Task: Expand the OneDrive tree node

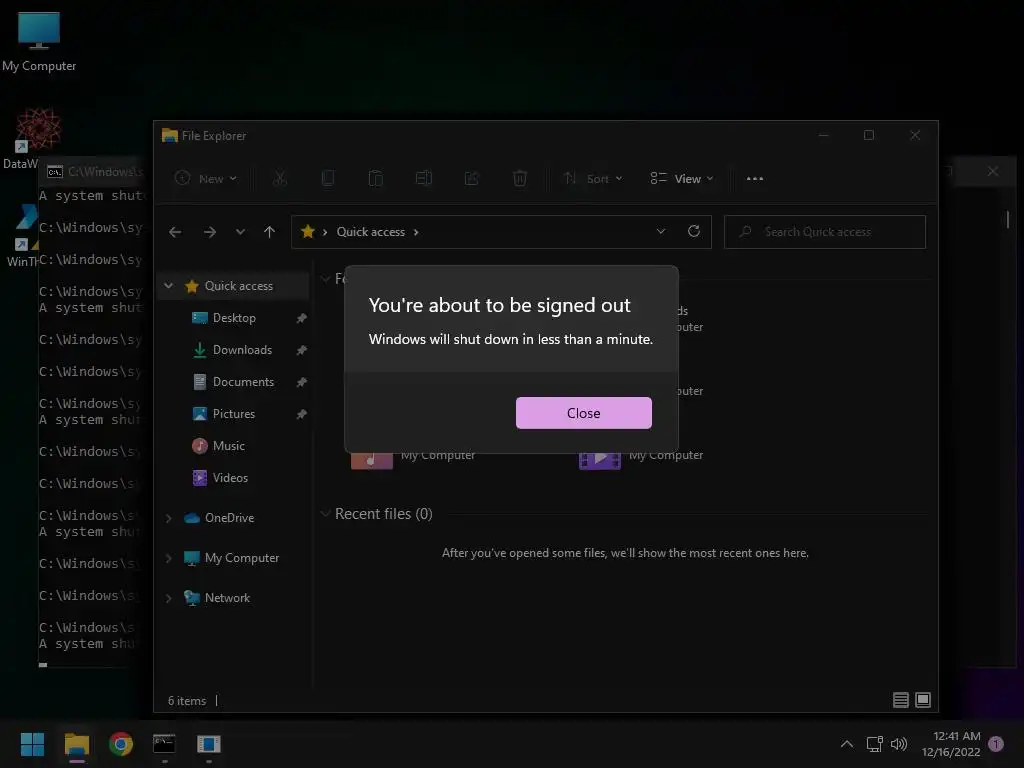Action: point(168,518)
